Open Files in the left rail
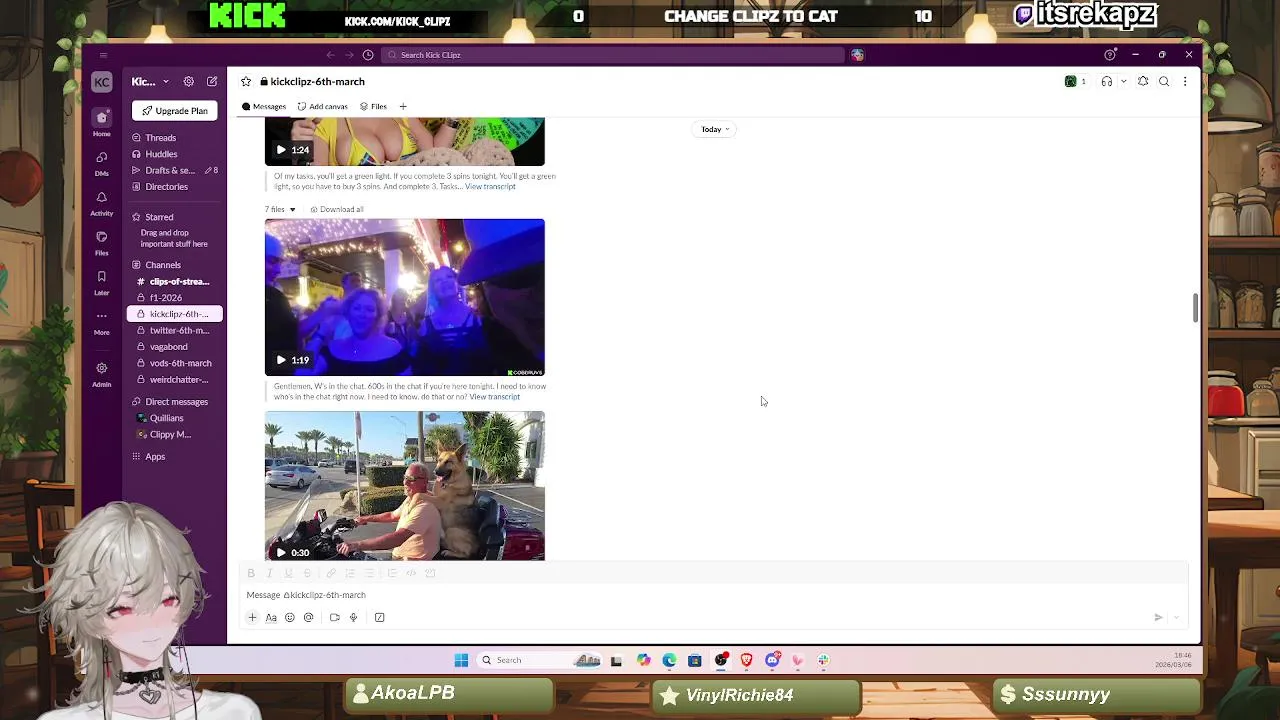1280x720 pixels. pyautogui.click(x=101, y=243)
